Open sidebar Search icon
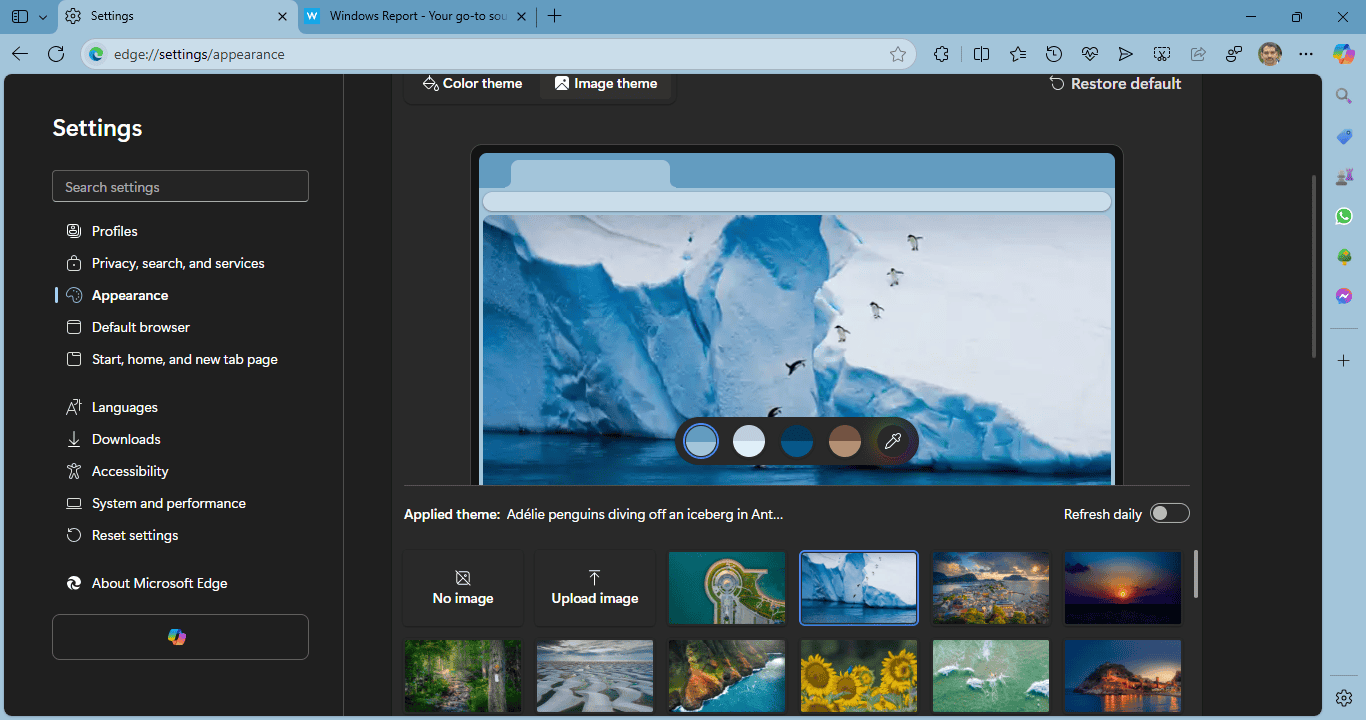 (1344, 96)
